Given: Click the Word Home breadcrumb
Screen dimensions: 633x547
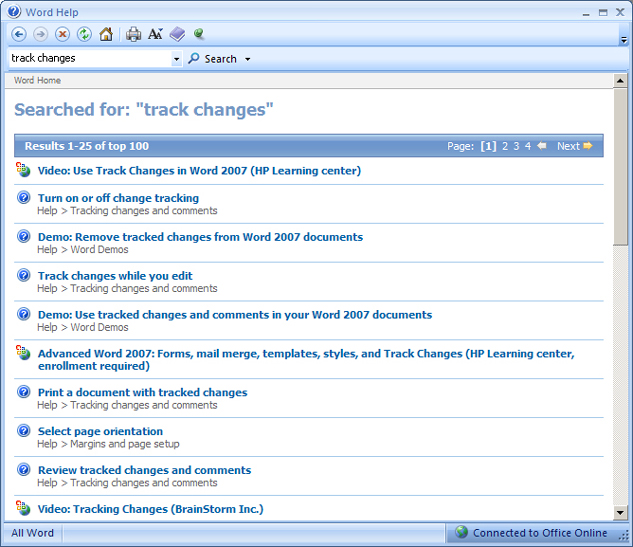Looking at the screenshot, I should tap(37, 80).
